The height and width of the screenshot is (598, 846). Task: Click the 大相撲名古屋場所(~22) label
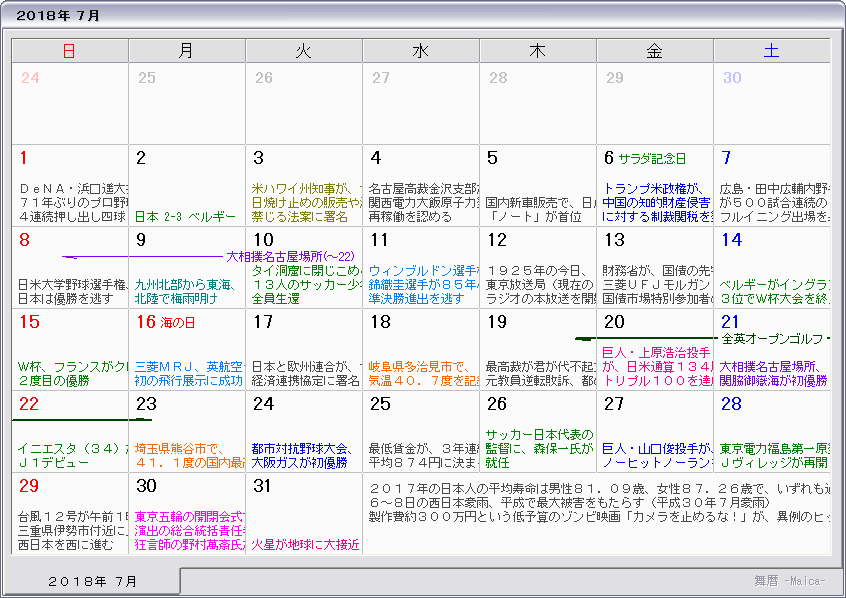point(290,257)
